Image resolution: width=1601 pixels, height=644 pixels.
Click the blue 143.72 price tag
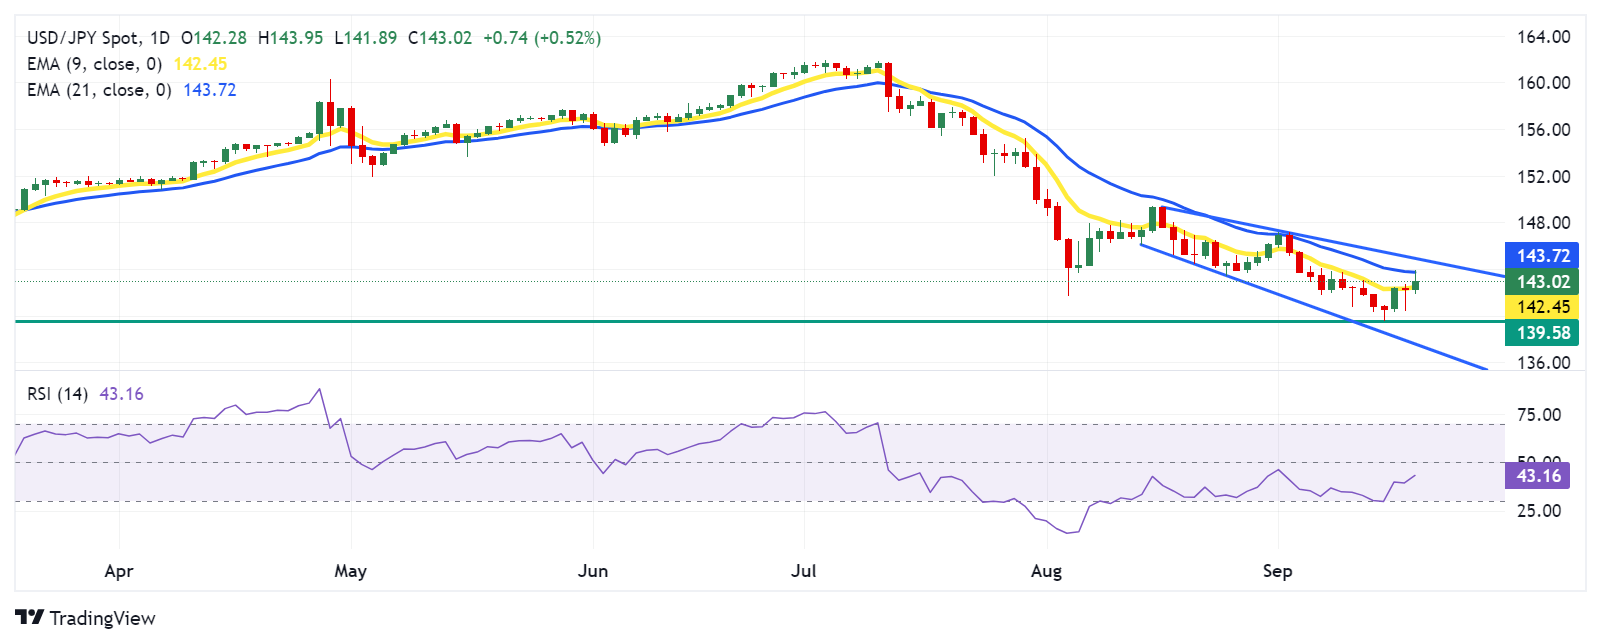coord(1542,256)
